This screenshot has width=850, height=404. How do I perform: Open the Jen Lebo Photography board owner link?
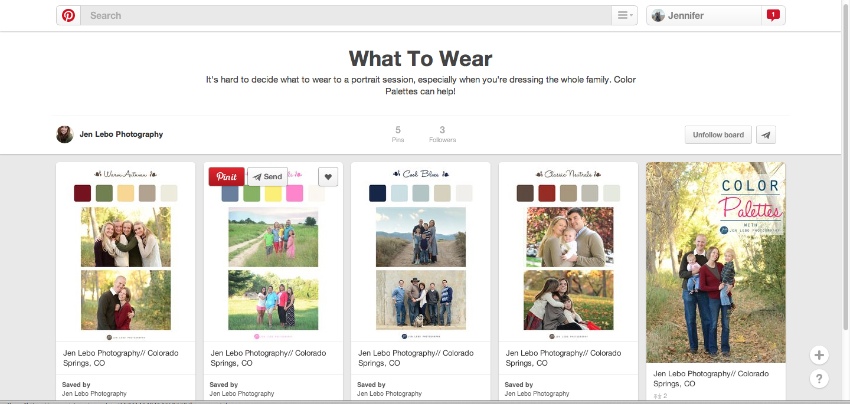click(121, 134)
